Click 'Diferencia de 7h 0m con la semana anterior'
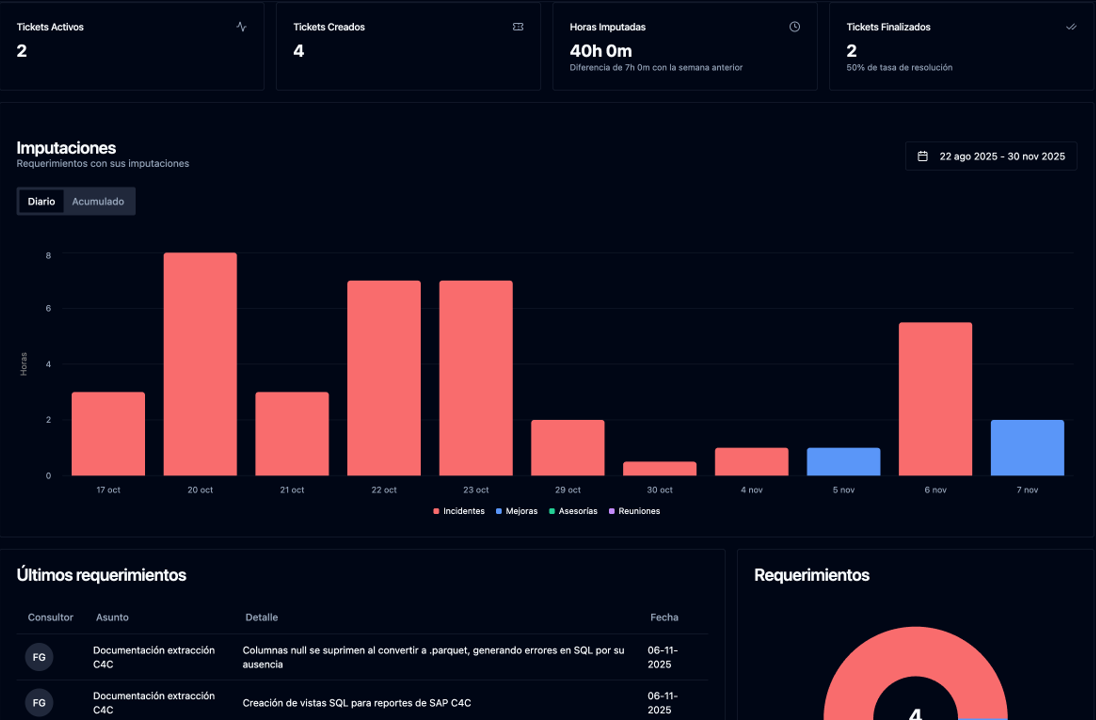1096x720 pixels. click(656, 68)
